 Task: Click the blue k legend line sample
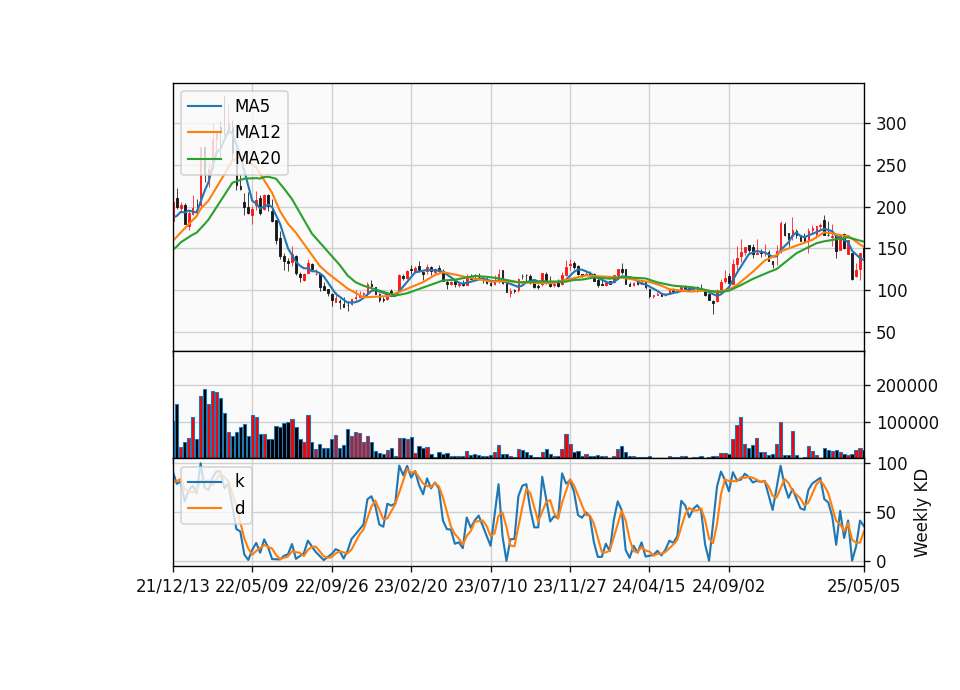pyautogui.click(x=204, y=482)
